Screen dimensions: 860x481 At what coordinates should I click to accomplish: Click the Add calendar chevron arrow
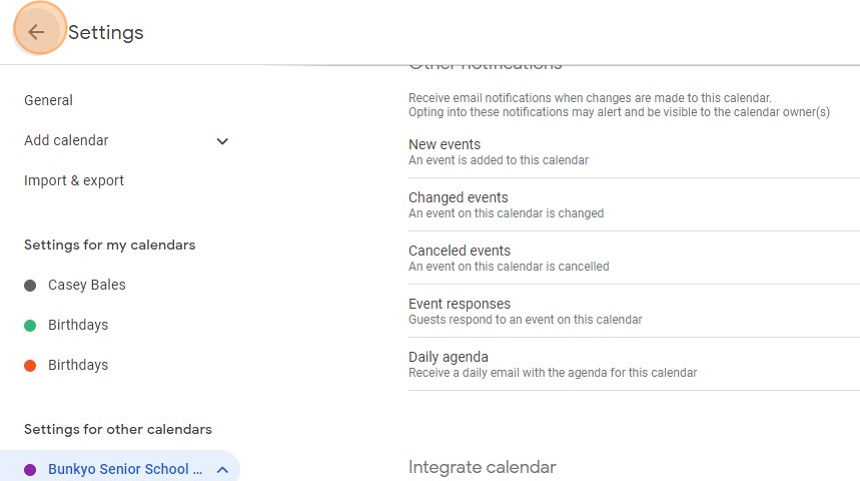click(x=222, y=141)
